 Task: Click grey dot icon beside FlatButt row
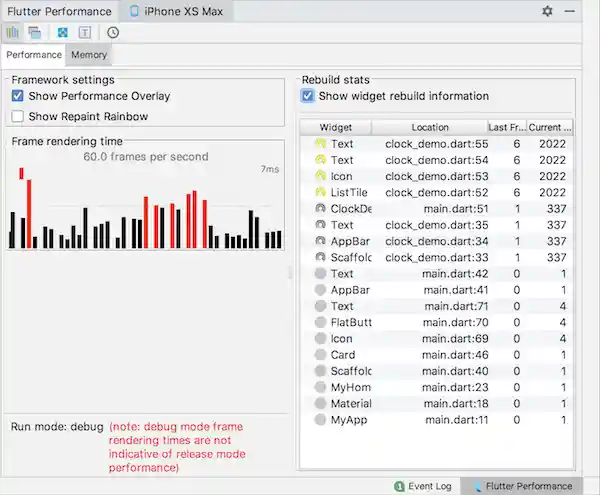click(x=320, y=322)
